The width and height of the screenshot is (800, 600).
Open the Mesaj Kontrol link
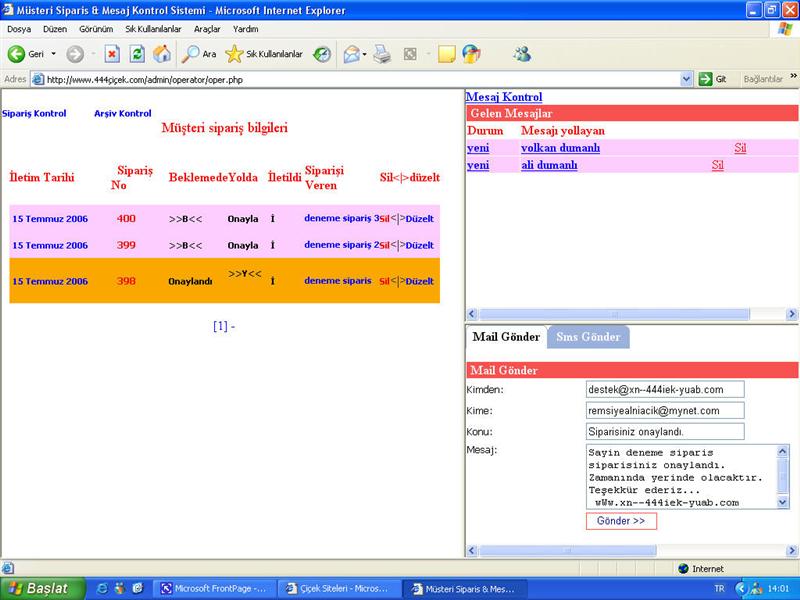click(504, 97)
